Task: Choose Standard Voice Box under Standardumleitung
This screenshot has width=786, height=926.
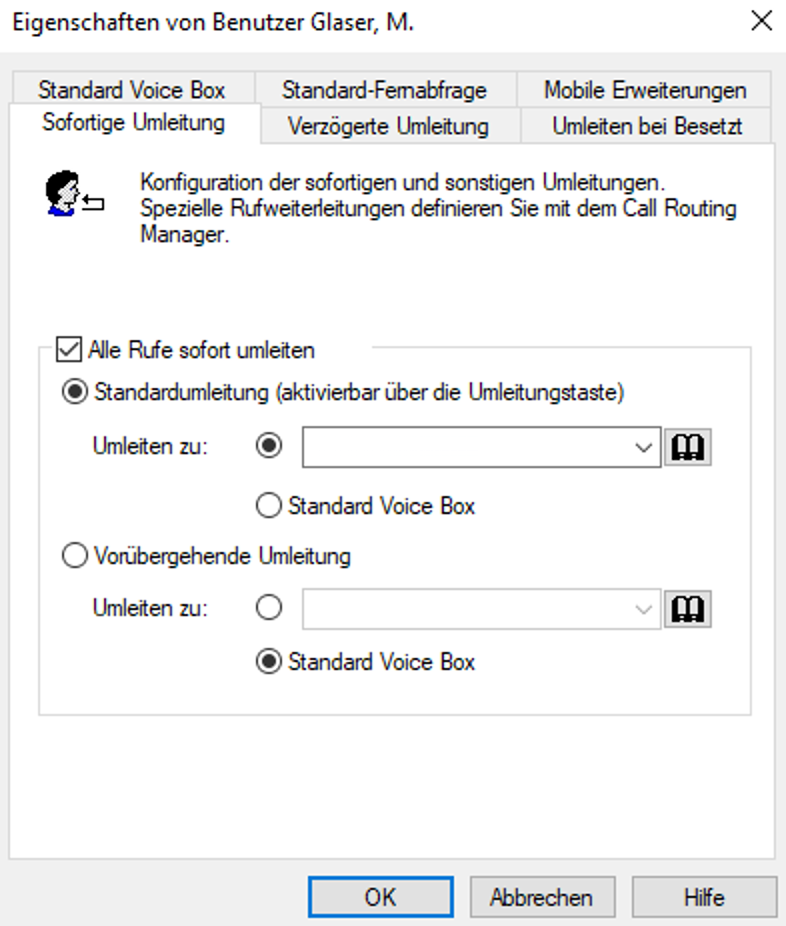Action: (268, 506)
